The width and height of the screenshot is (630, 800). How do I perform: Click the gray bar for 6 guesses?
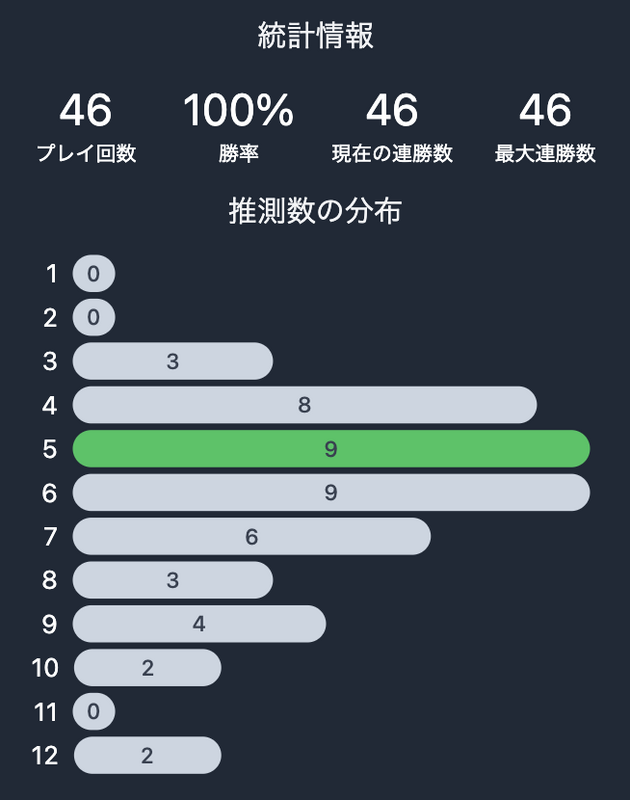(x=331, y=492)
